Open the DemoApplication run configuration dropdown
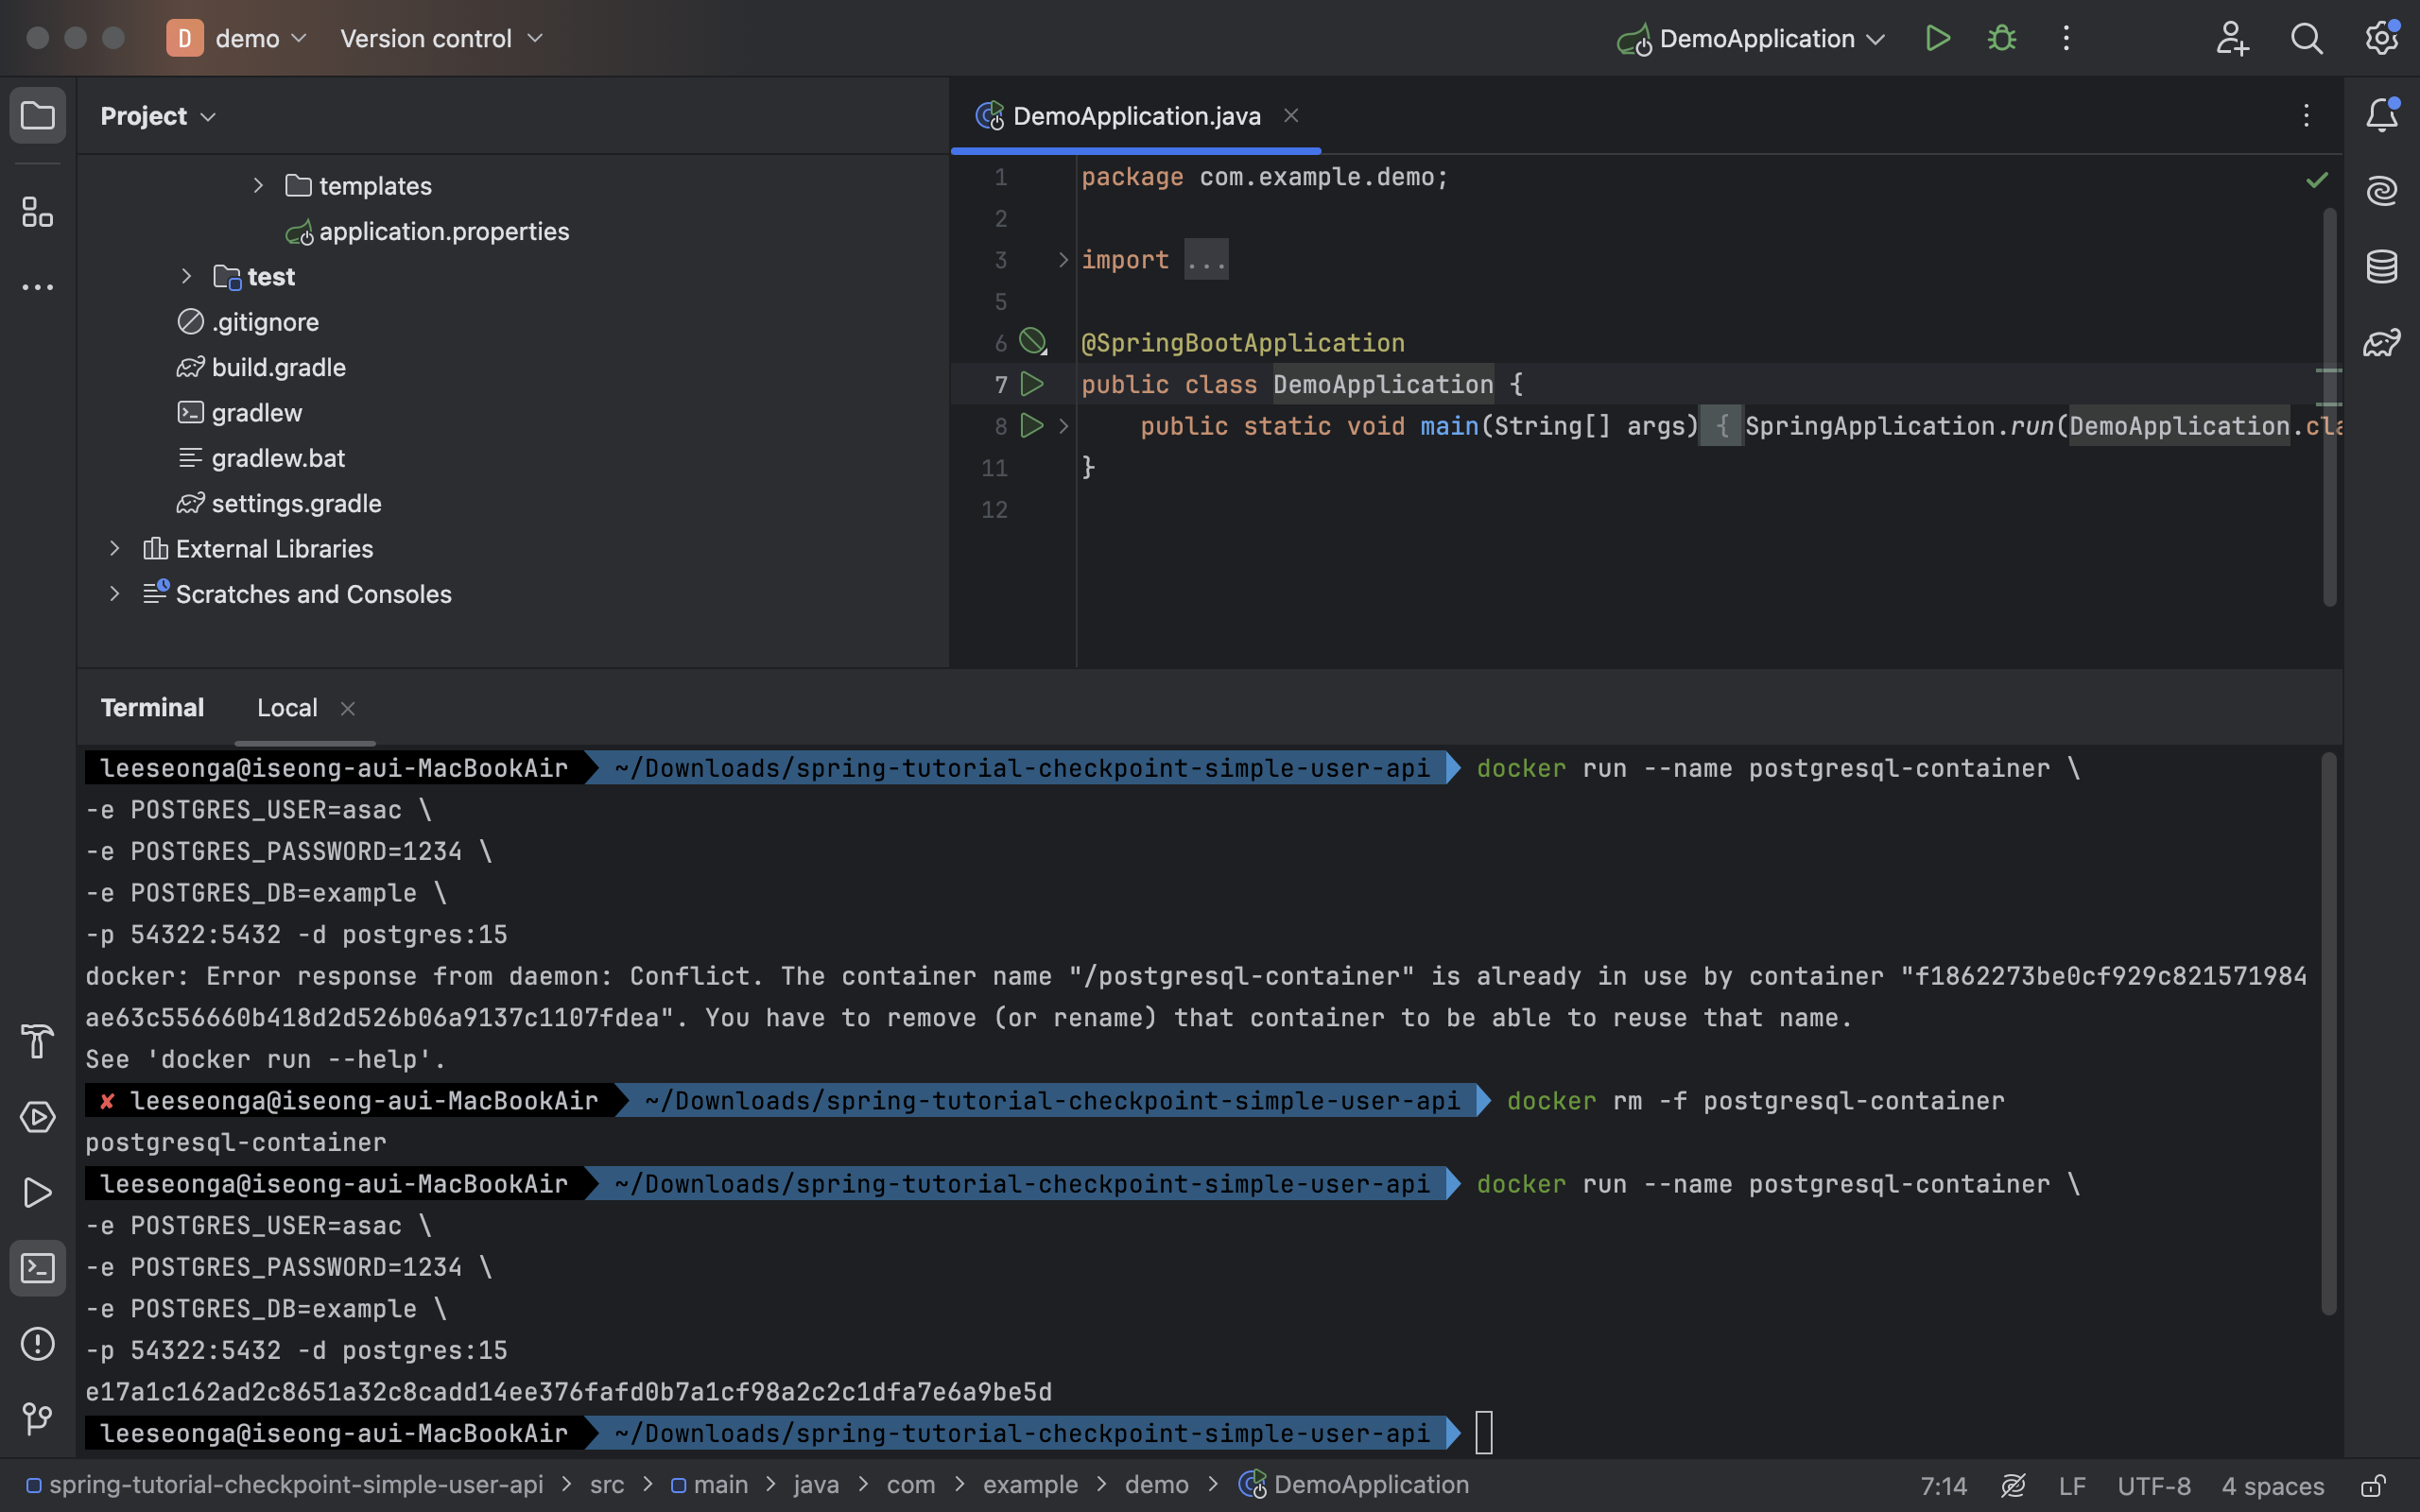Image resolution: width=2420 pixels, height=1512 pixels. tap(1755, 39)
